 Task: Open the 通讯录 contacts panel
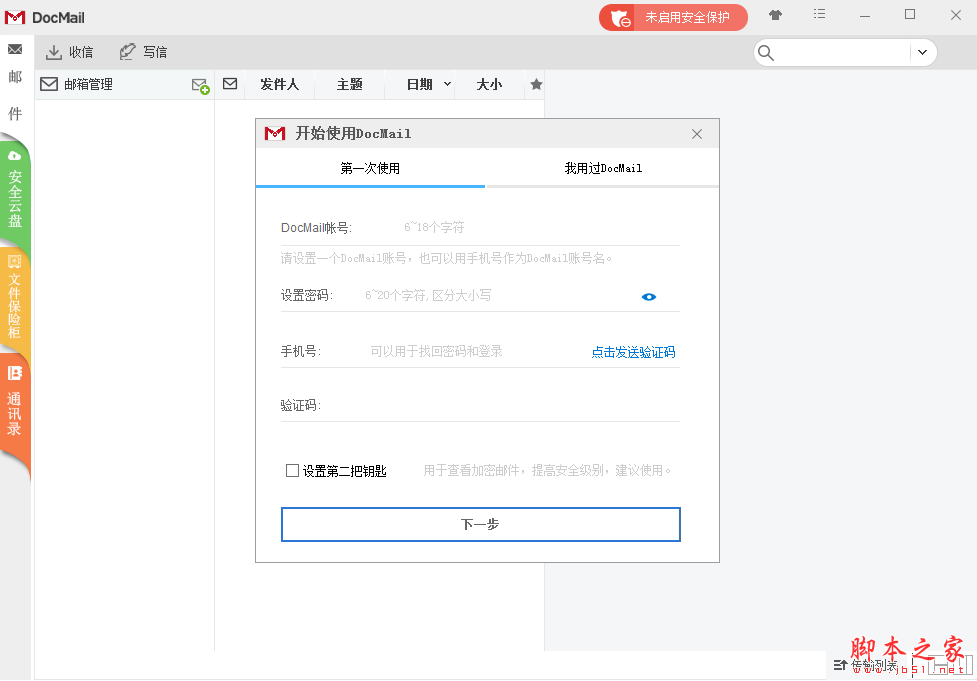[x=15, y=405]
